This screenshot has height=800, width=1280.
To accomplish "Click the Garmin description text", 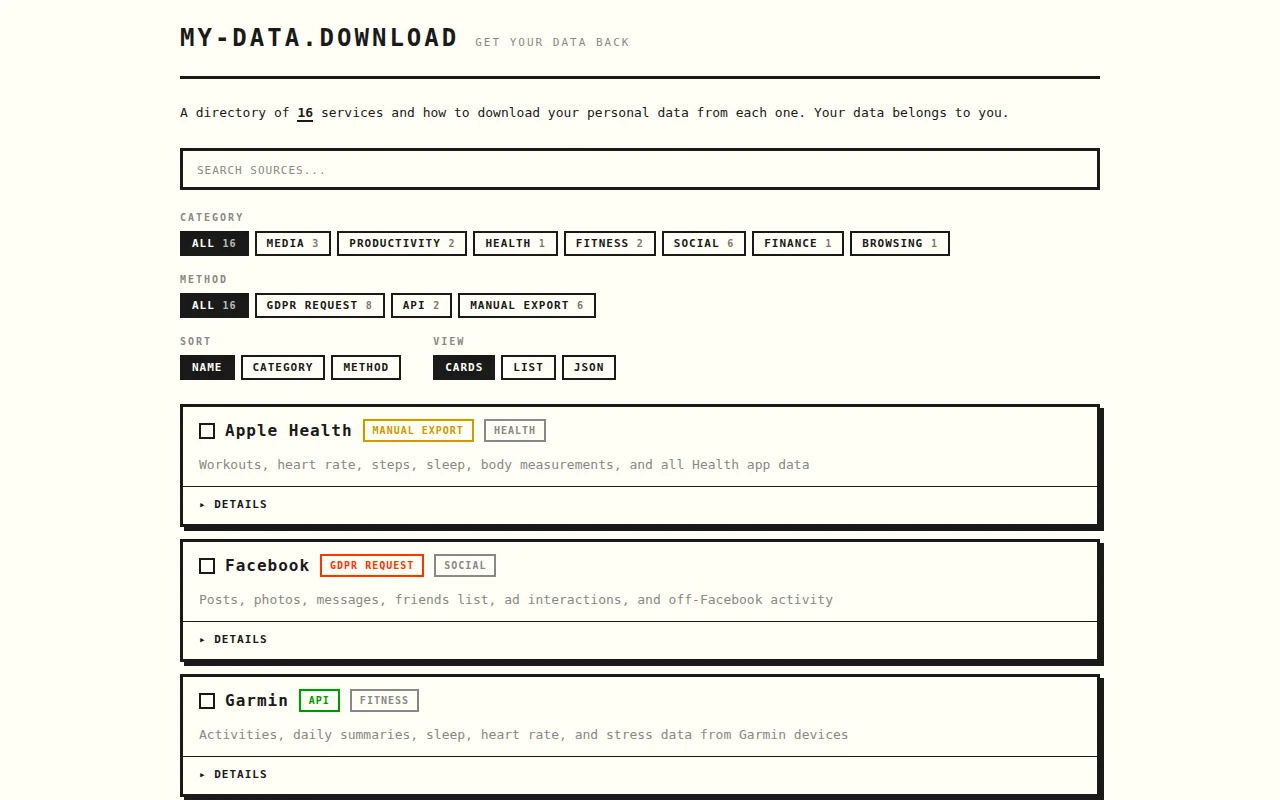I will pyautogui.click(x=523, y=735).
